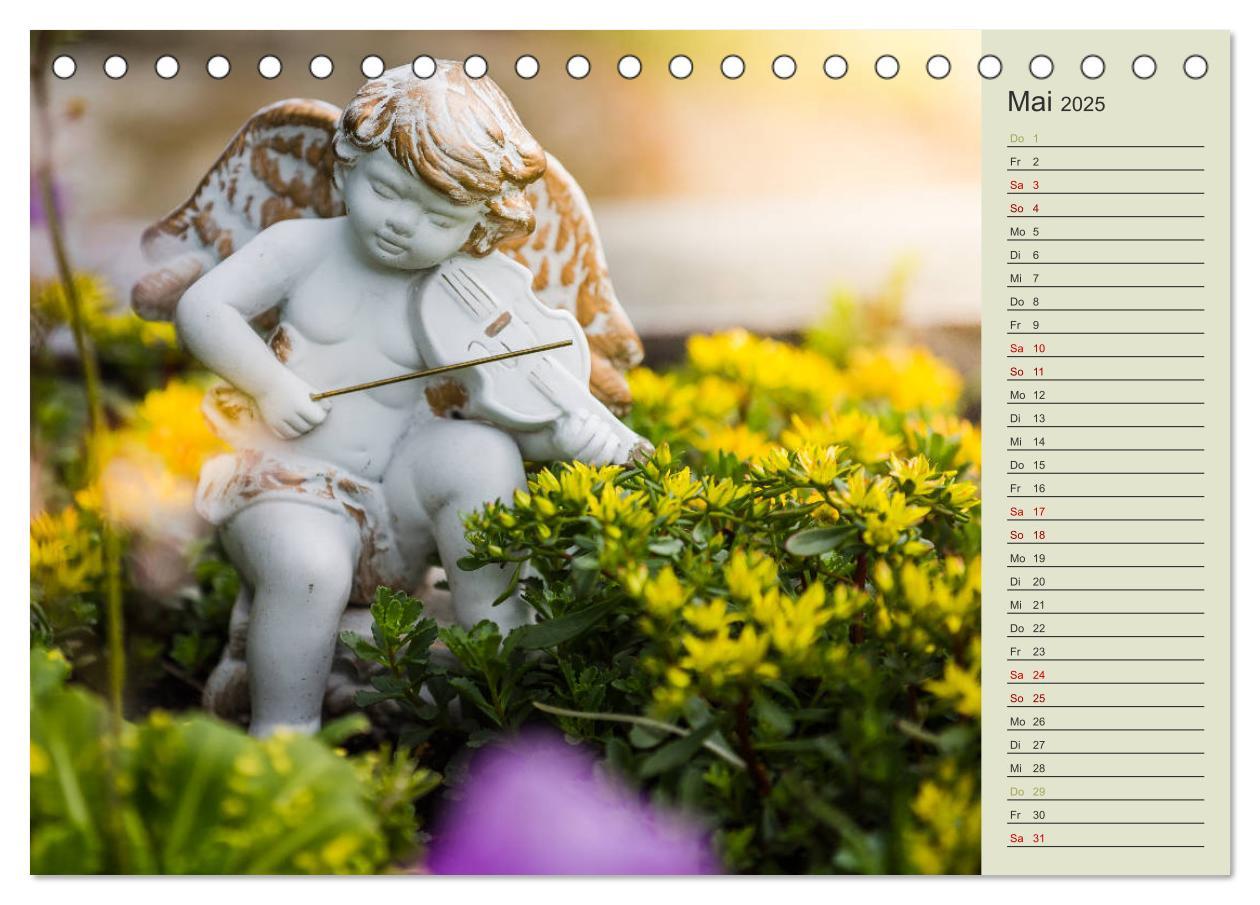Select the 'Di 6' calendar row
This screenshot has height=905, width=1260.
click(1105, 255)
